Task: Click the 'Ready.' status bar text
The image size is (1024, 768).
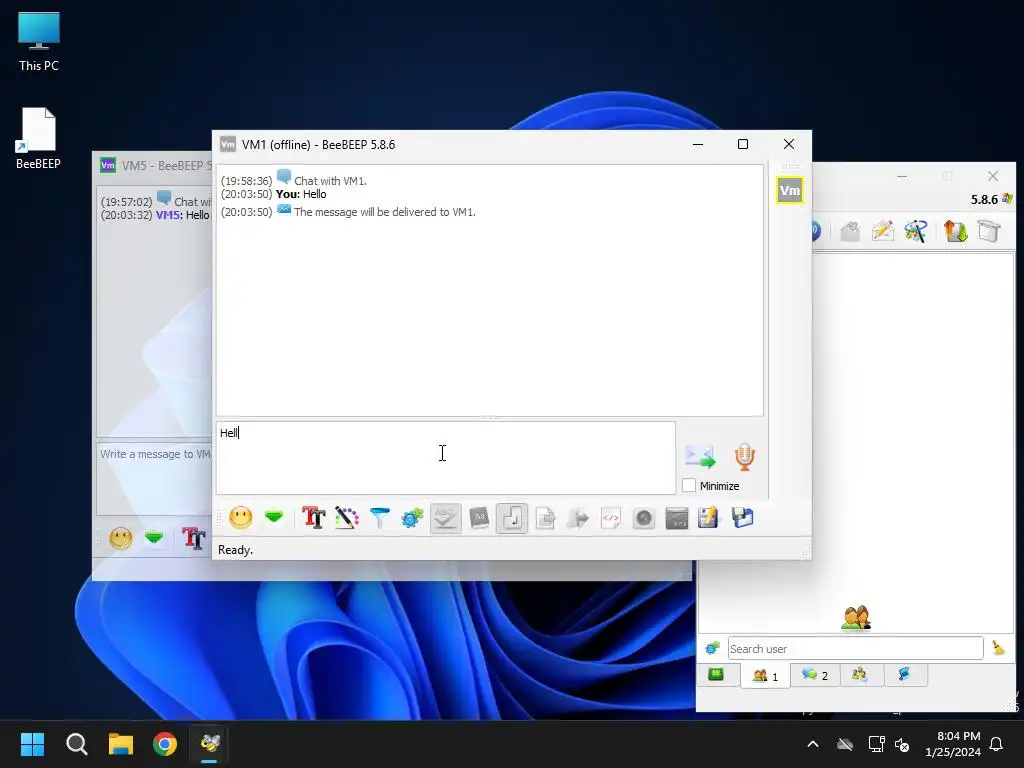Action: tap(235, 550)
